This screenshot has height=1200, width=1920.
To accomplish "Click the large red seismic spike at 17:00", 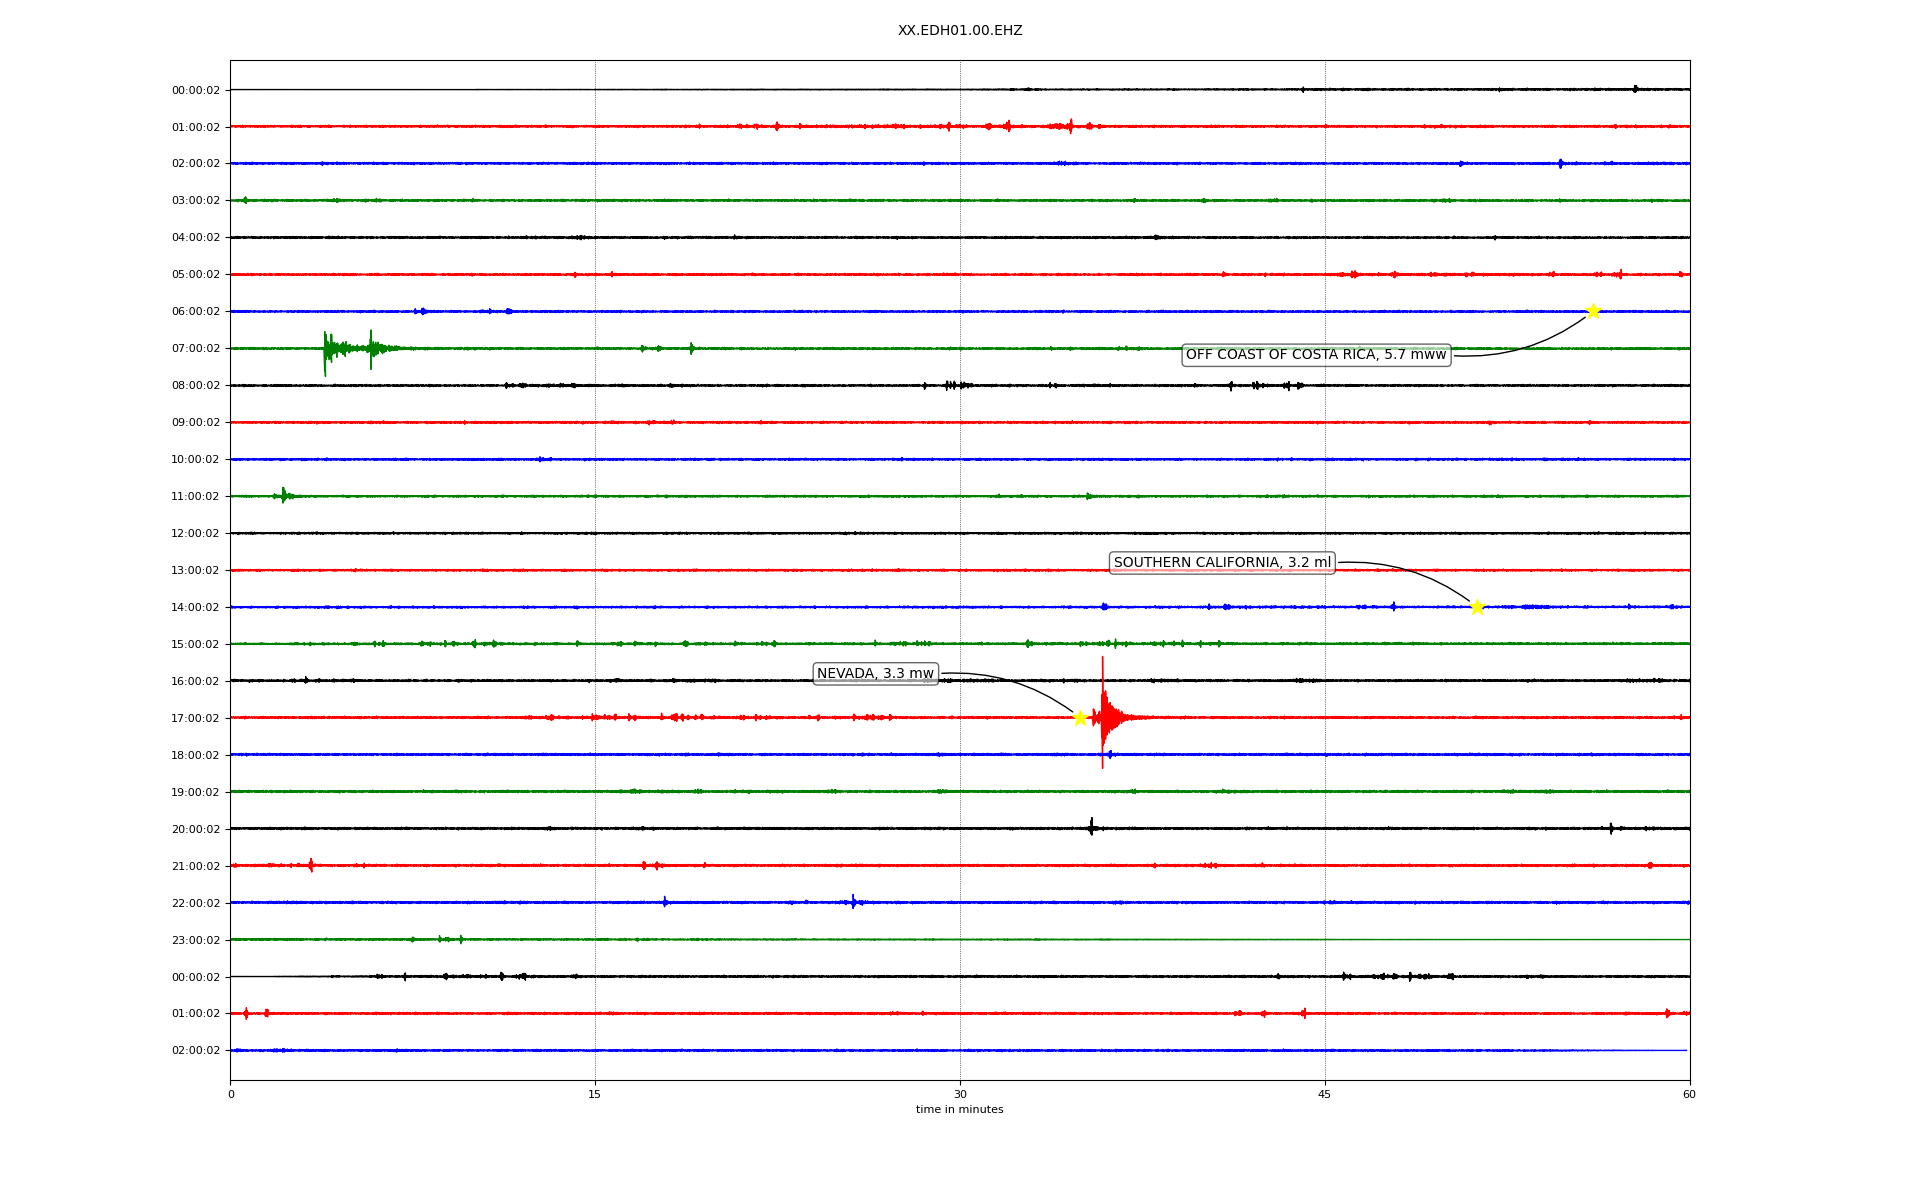I will click(x=1103, y=716).
